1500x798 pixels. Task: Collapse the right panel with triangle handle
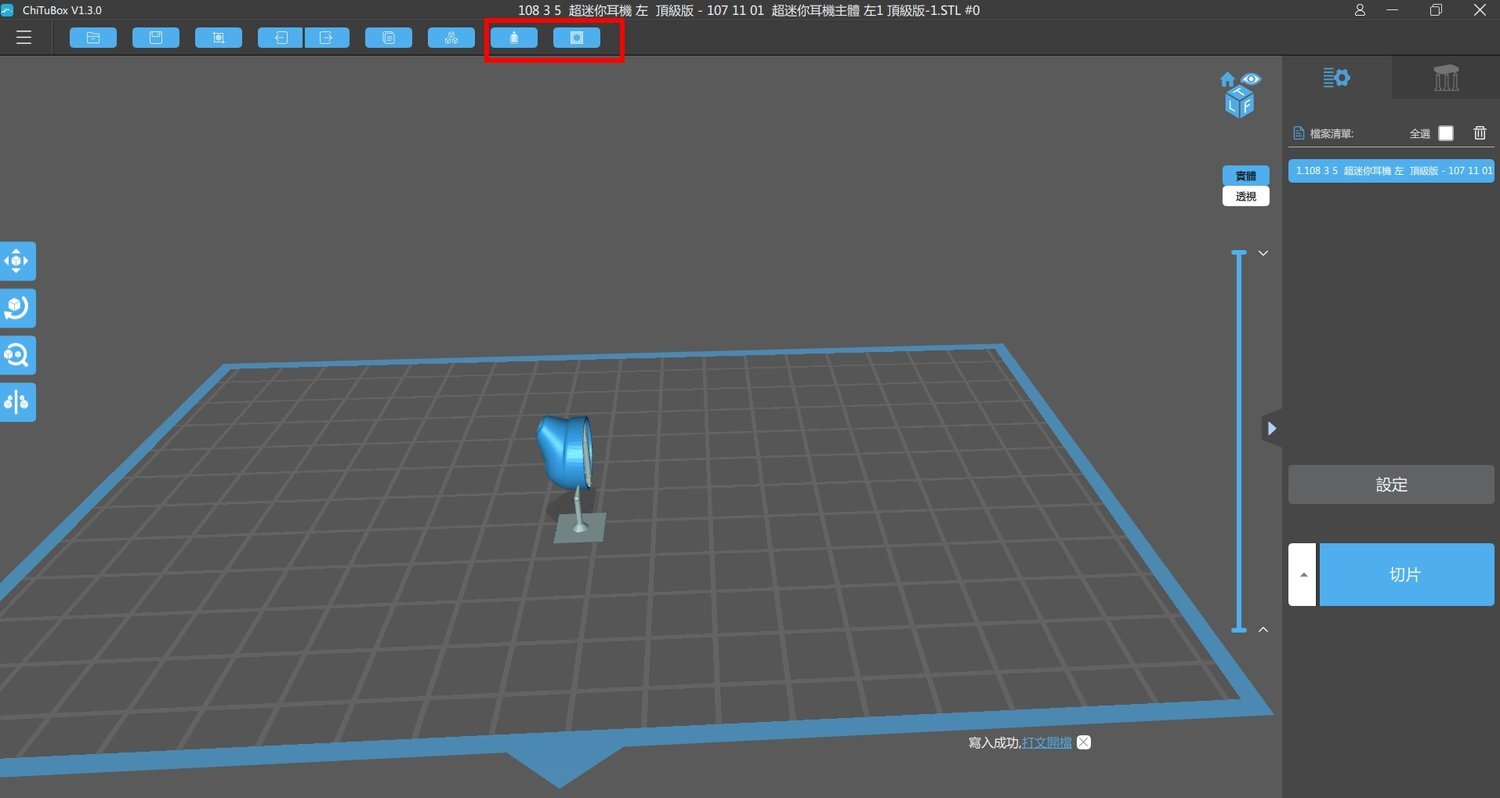[1272, 428]
